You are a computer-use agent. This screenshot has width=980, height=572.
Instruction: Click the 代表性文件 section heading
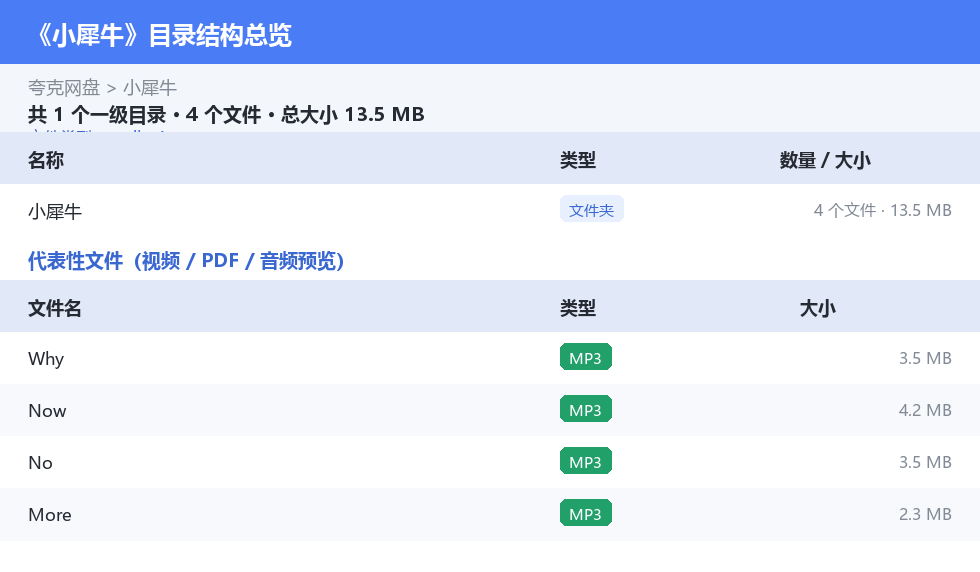(x=186, y=261)
